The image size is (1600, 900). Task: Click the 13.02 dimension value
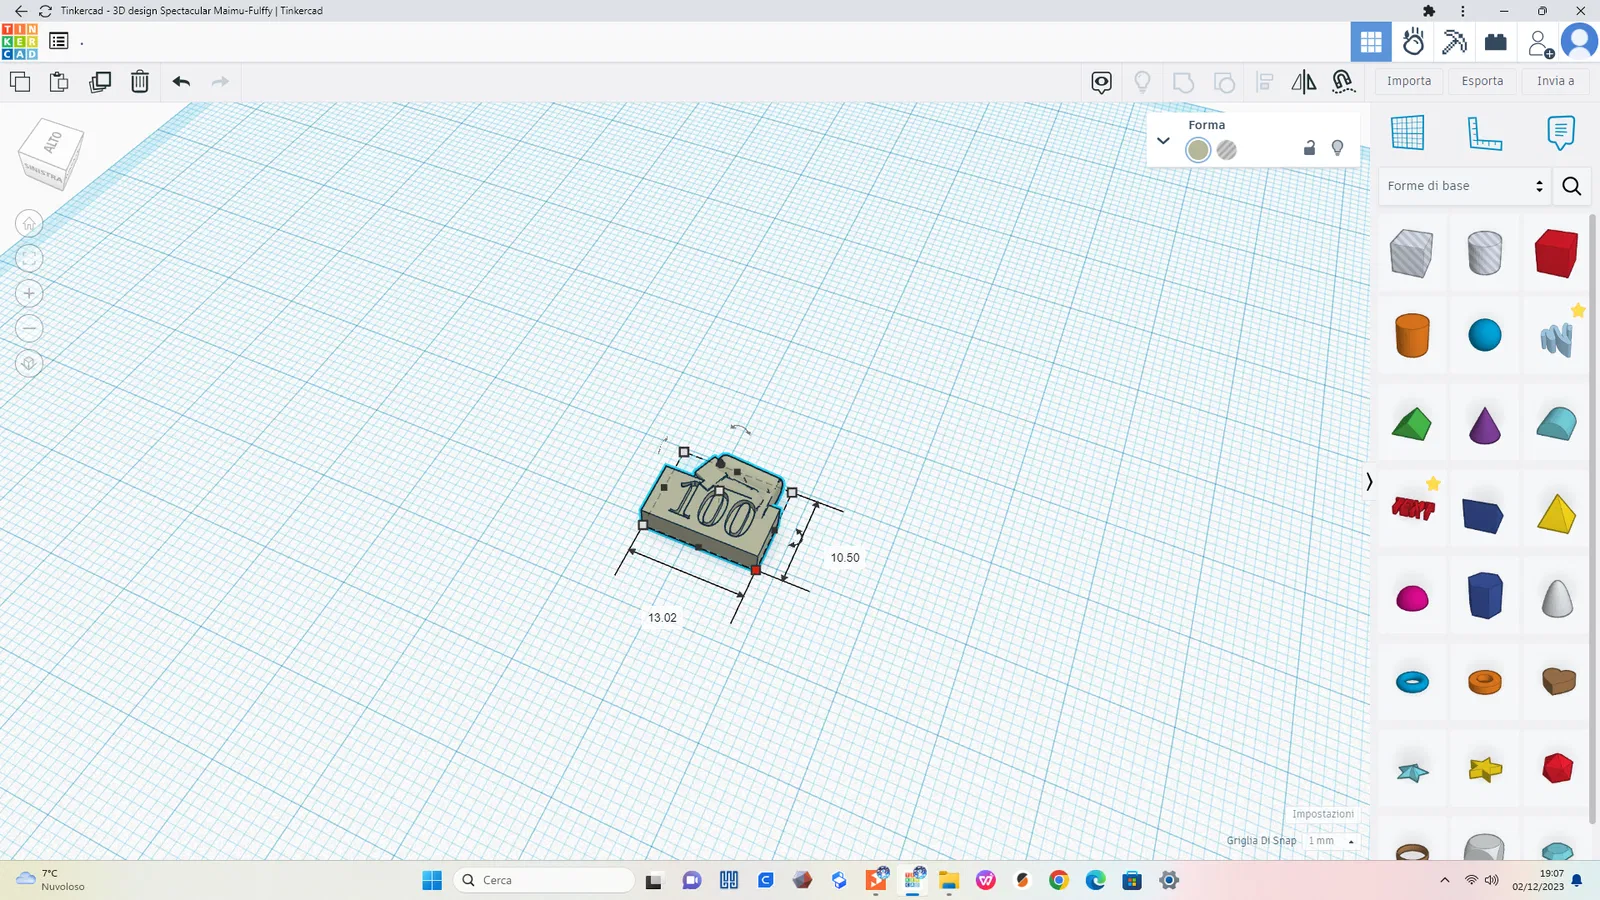(x=662, y=618)
